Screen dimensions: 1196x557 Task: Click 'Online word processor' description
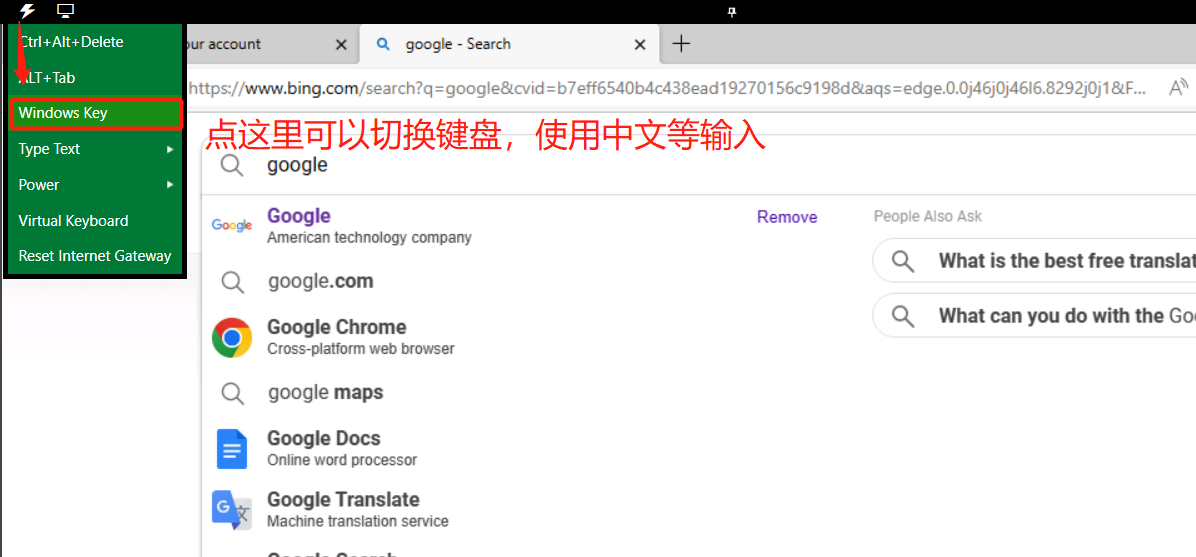[x=342, y=460]
